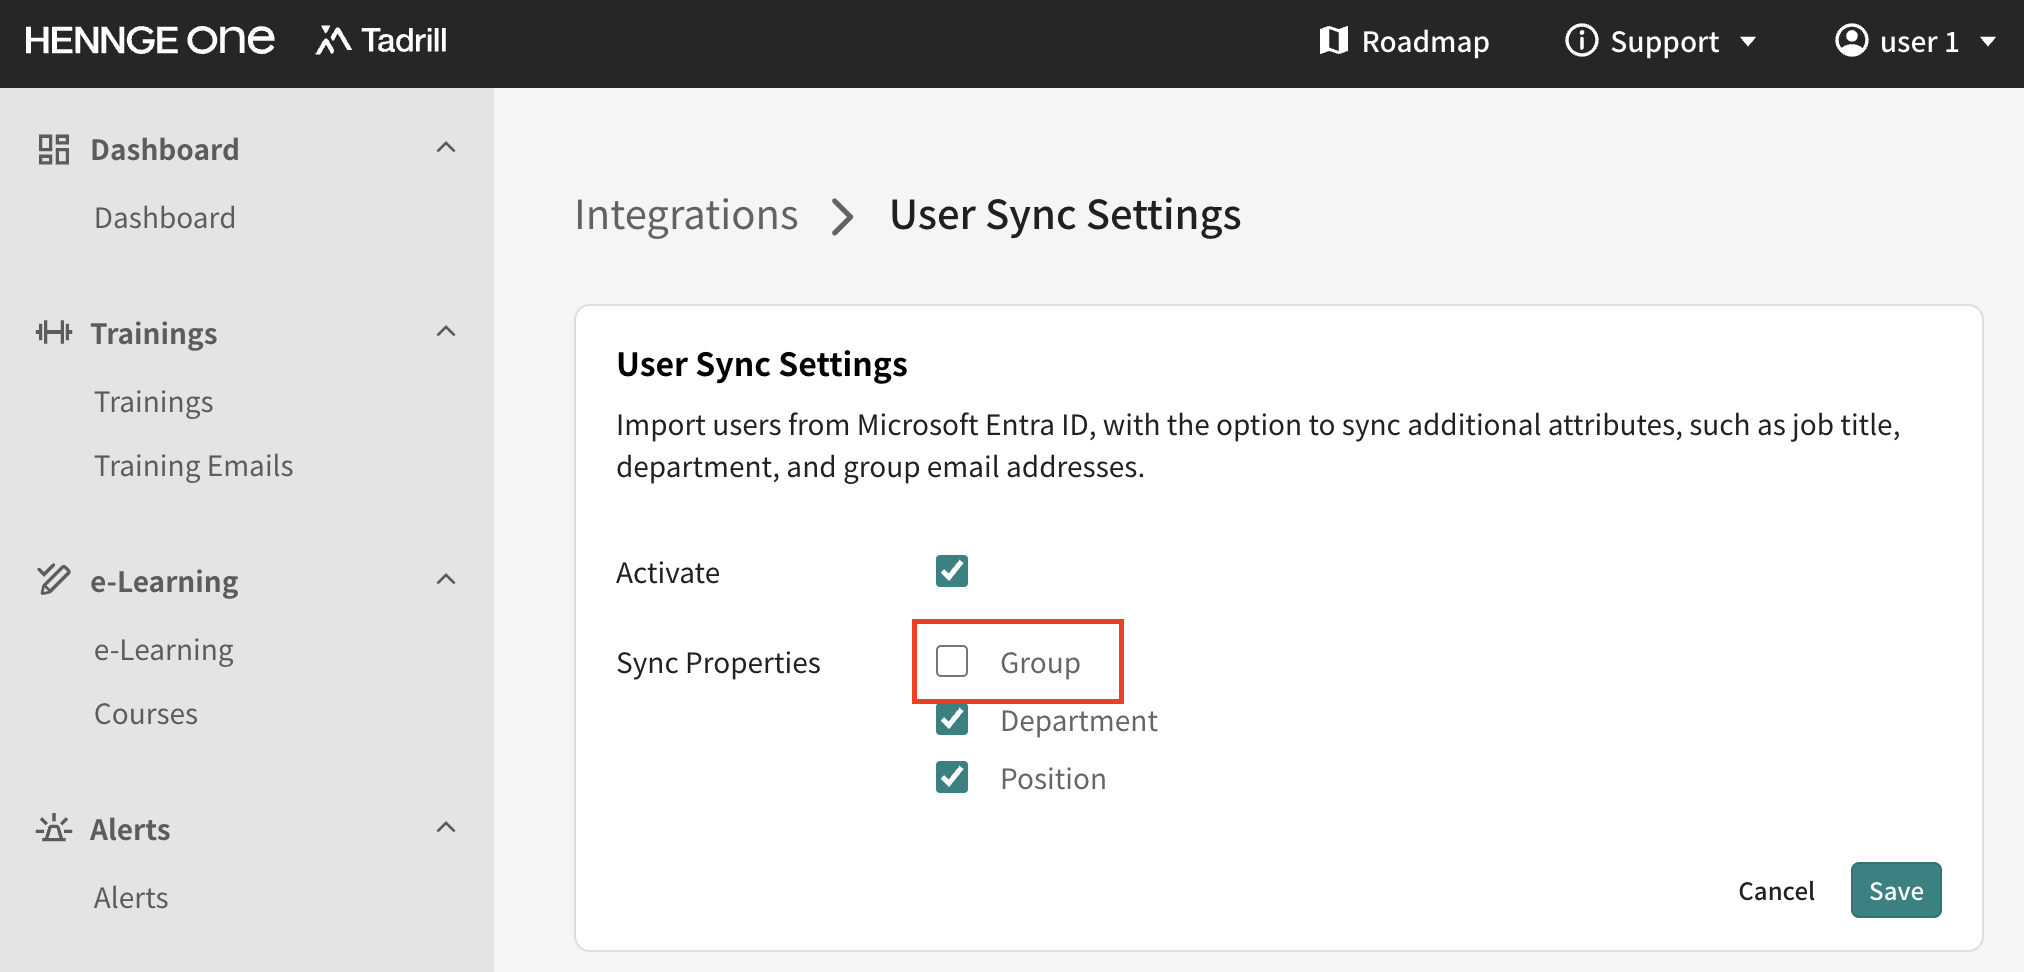Open the Alerts sub-item

click(x=131, y=898)
